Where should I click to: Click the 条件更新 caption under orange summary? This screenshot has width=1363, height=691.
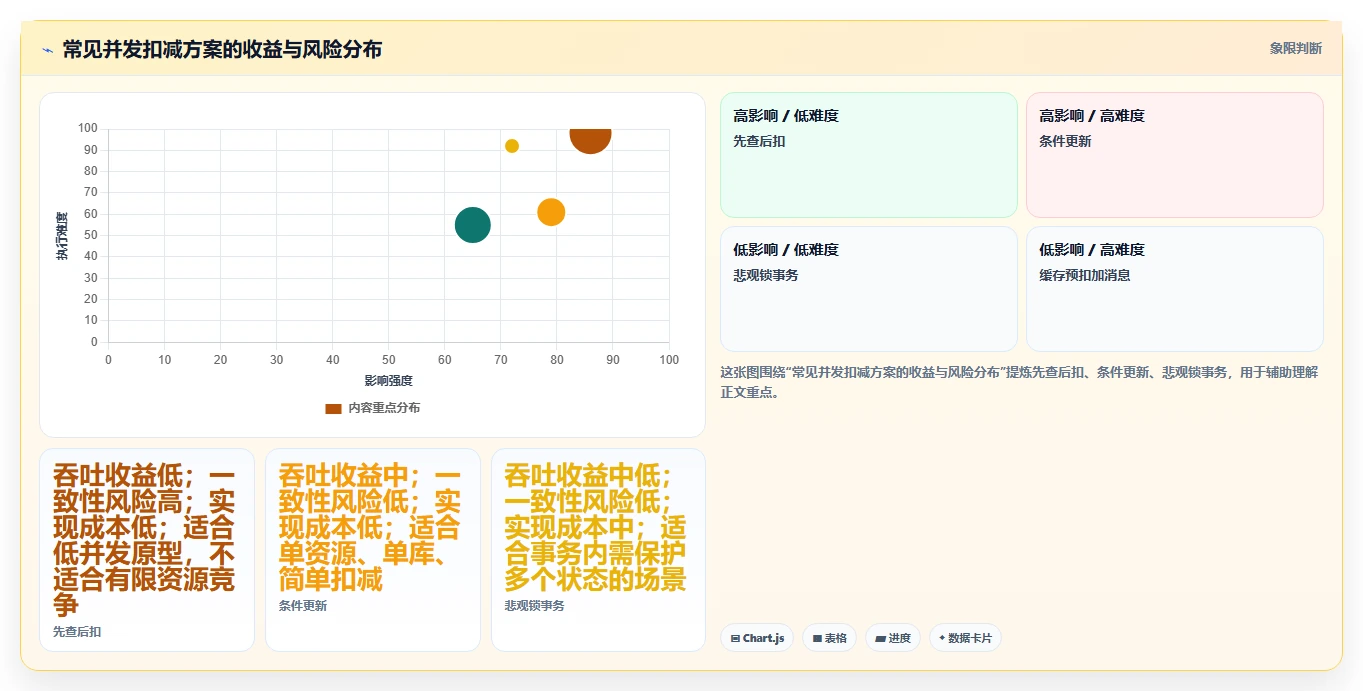(303, 606)
